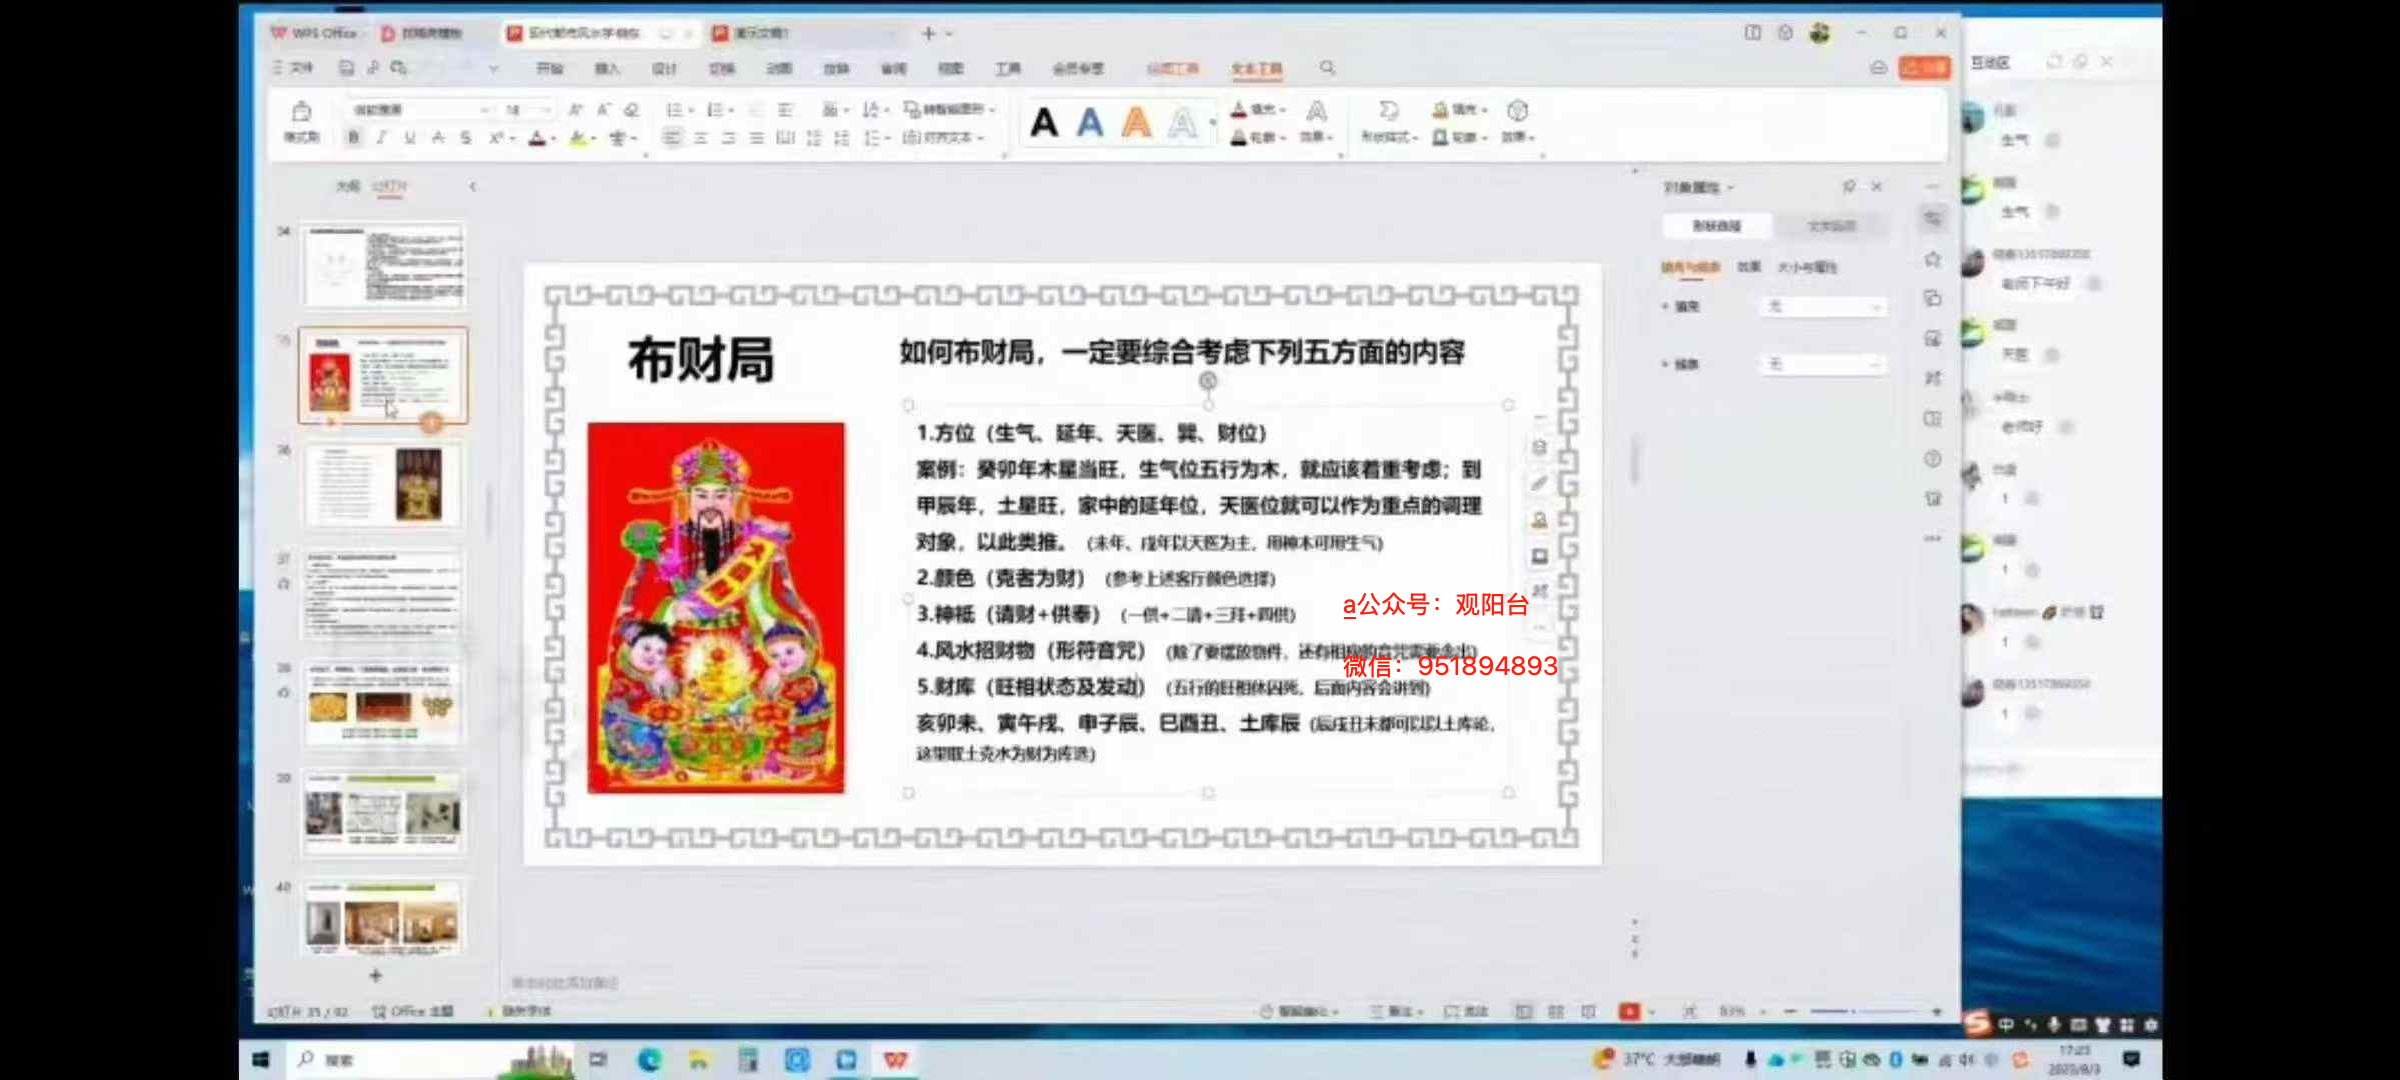Switch to text options button in properties panel

(1831, 226)
